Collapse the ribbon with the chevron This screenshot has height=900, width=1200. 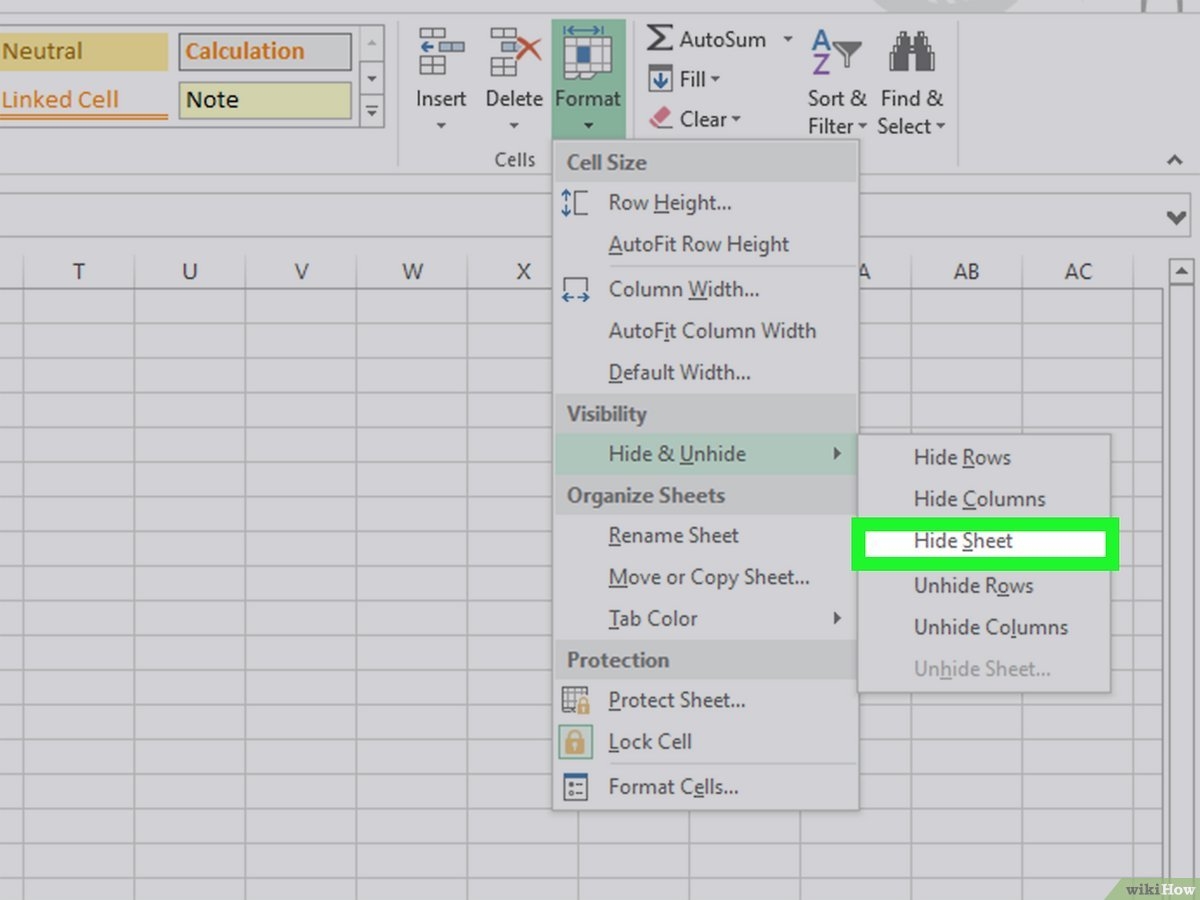coord(1176,160)
